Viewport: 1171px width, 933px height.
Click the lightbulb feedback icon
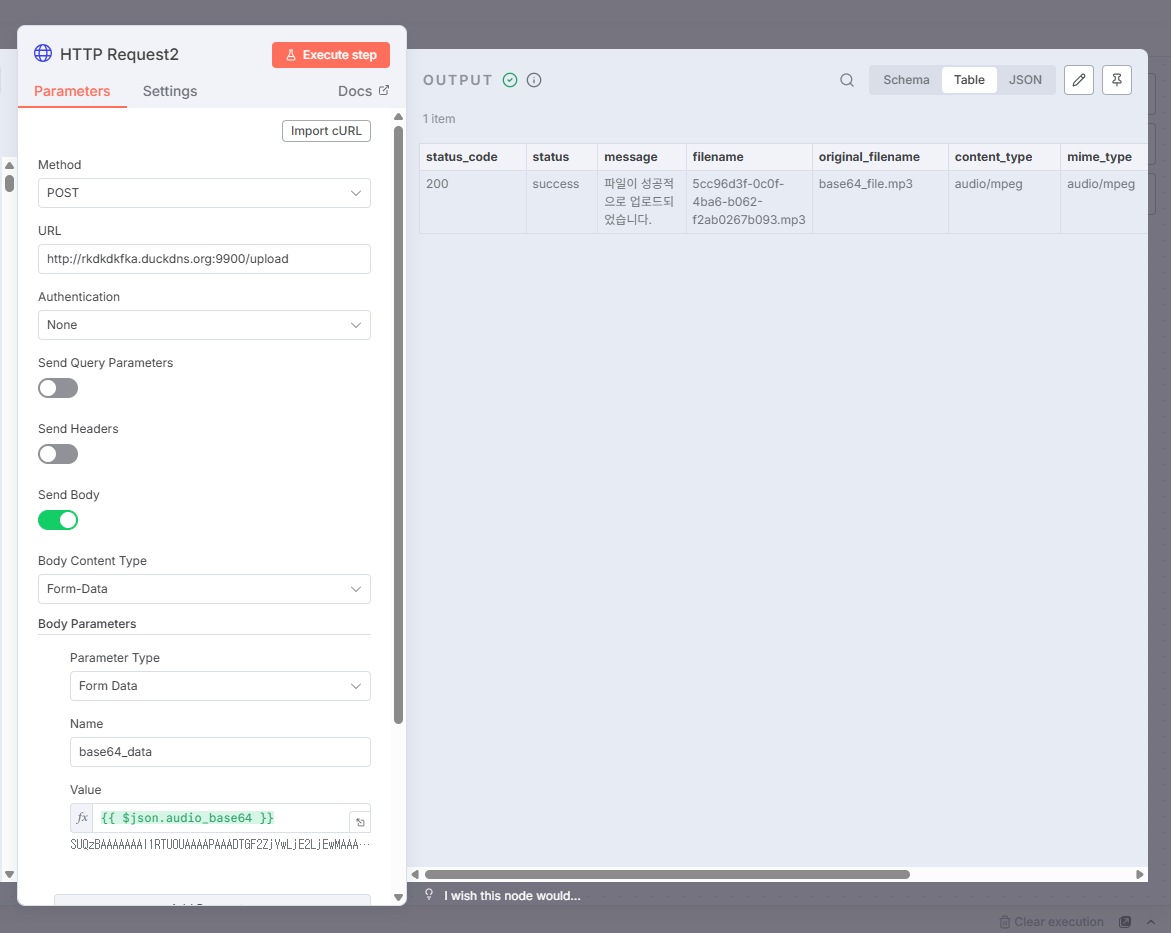429,894
